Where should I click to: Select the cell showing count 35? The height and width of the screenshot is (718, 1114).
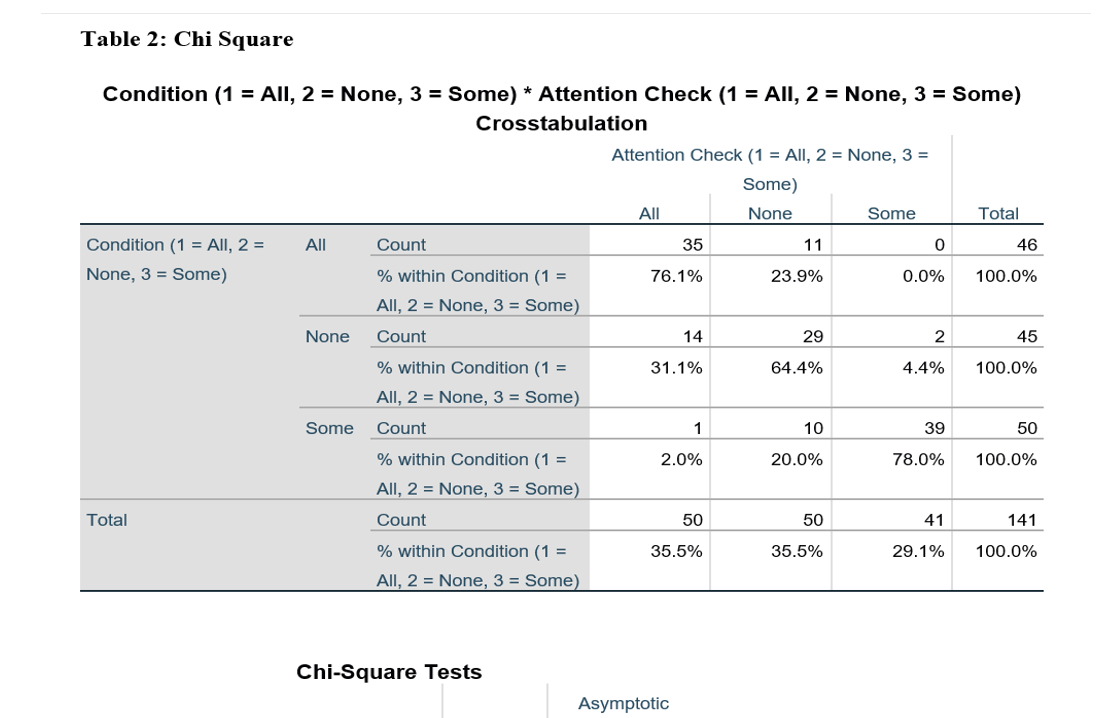pyautogui.click(x=692, y=244)
